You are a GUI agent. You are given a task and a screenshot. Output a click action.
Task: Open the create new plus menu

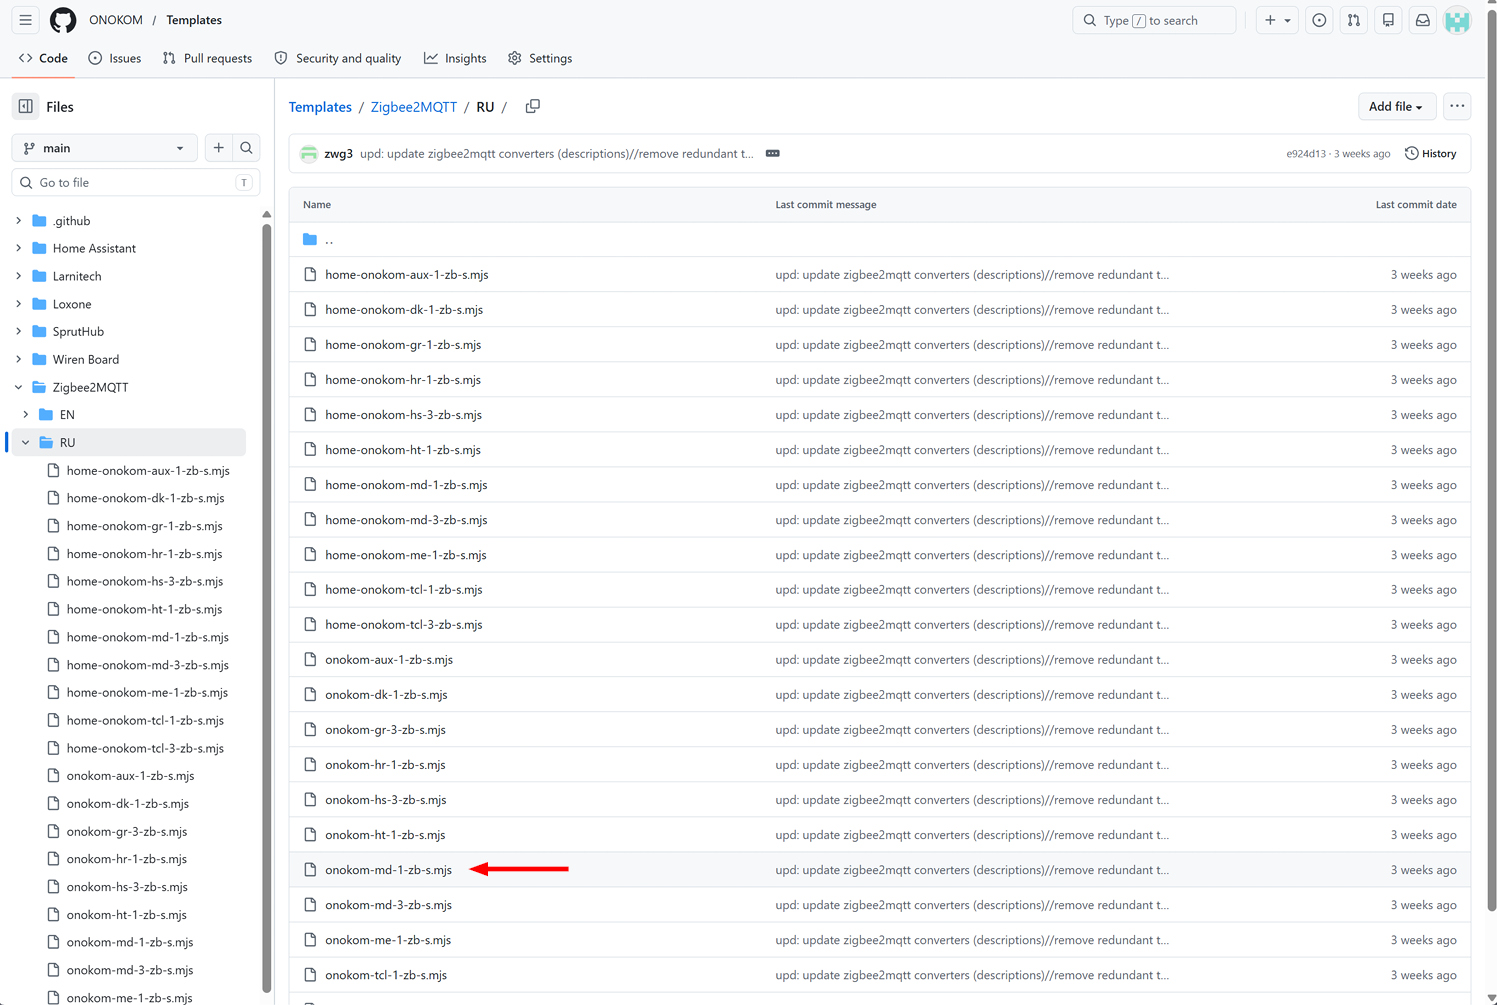click(x=1277, y=20)
